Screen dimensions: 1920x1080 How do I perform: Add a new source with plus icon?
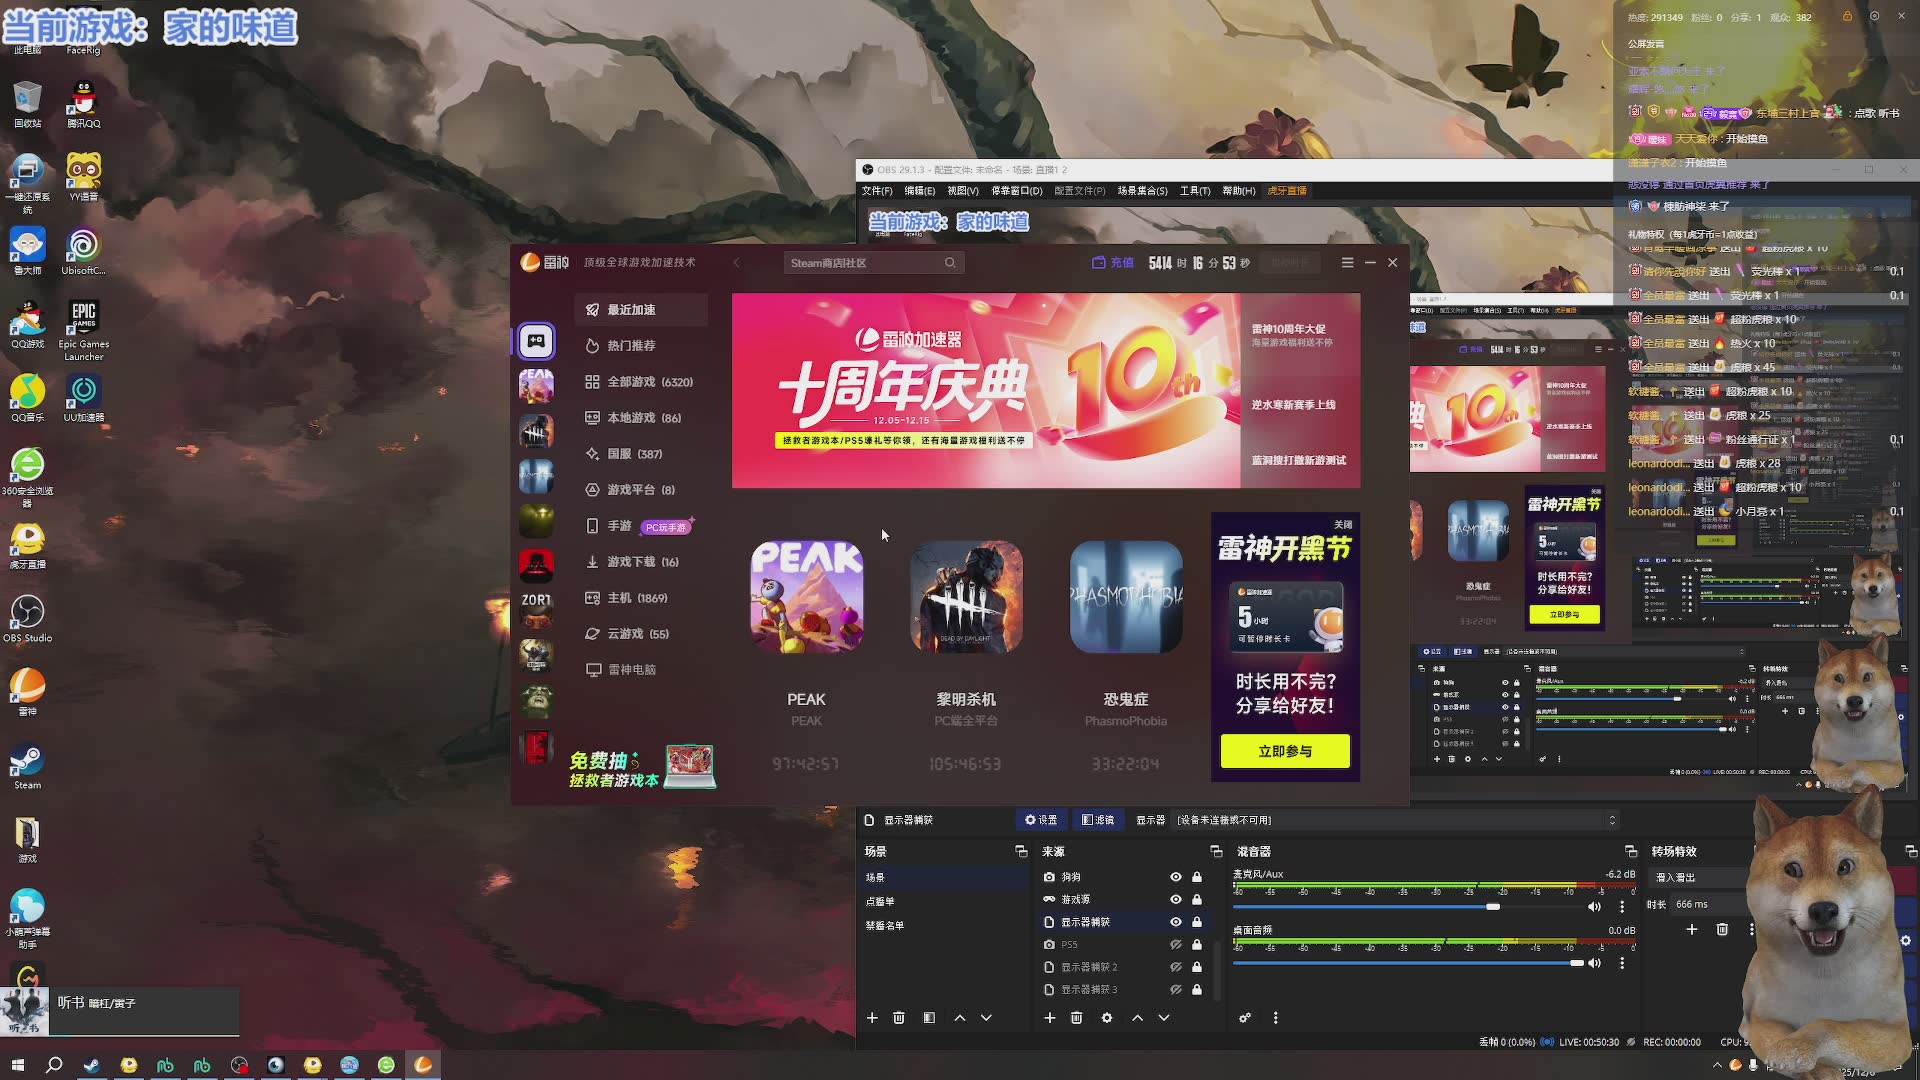[1050, 1018]
